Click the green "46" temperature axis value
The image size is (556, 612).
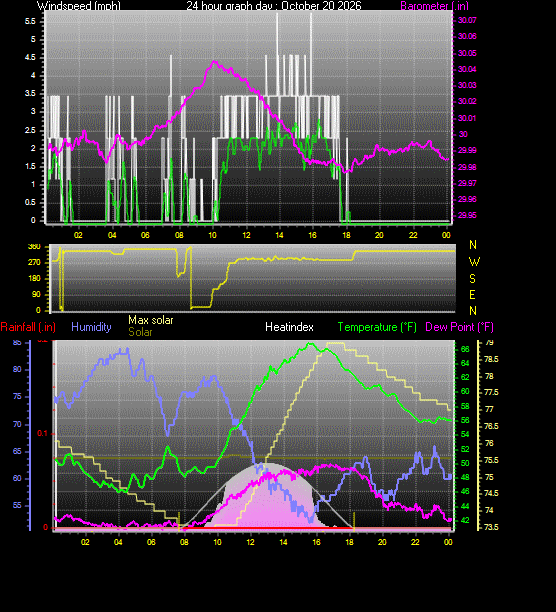click(x=465, y=492)
